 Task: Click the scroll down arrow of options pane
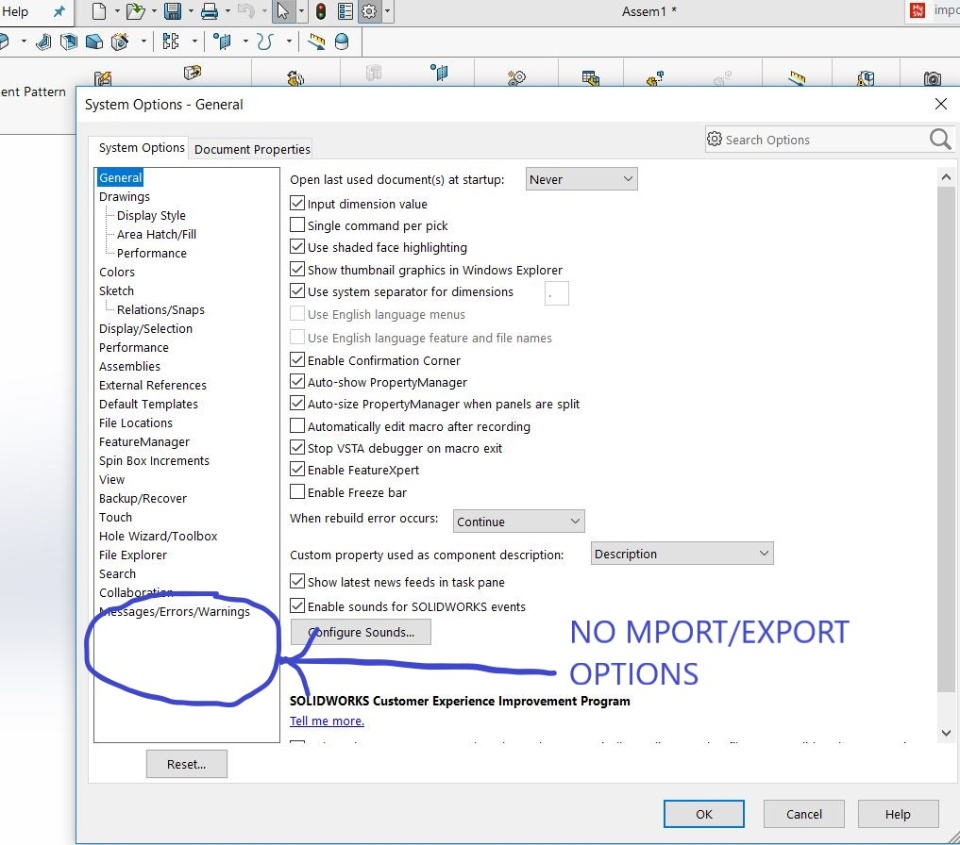tap(946, 733)
